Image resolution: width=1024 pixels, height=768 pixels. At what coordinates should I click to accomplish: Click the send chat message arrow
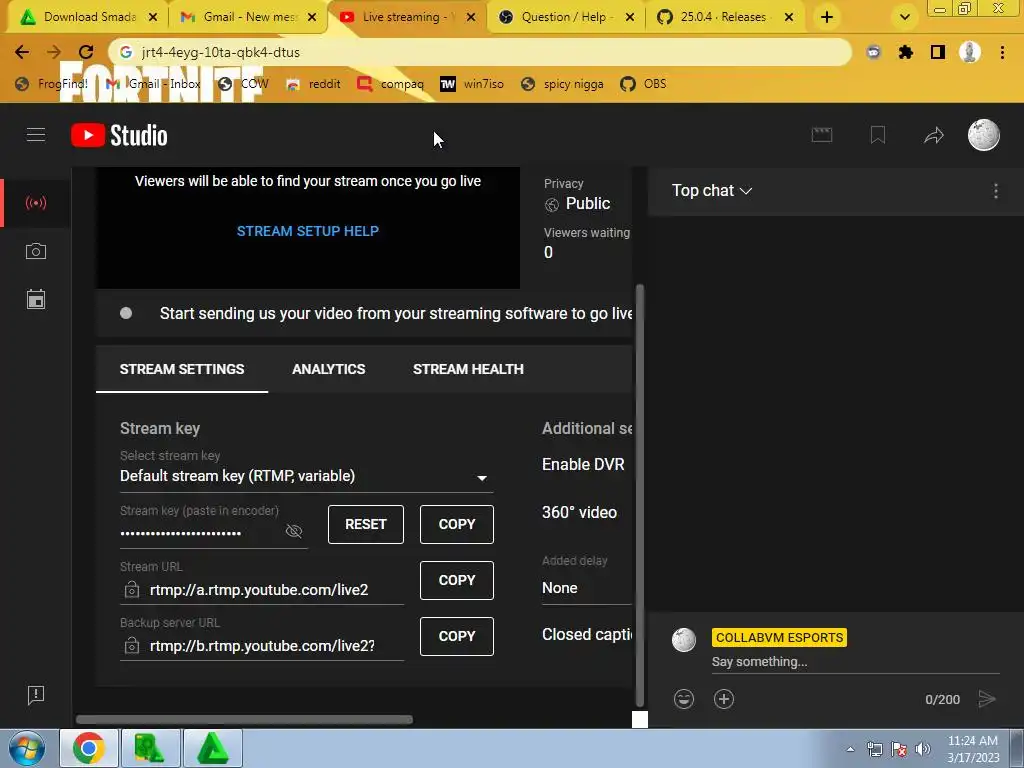(x=987, y=699)
